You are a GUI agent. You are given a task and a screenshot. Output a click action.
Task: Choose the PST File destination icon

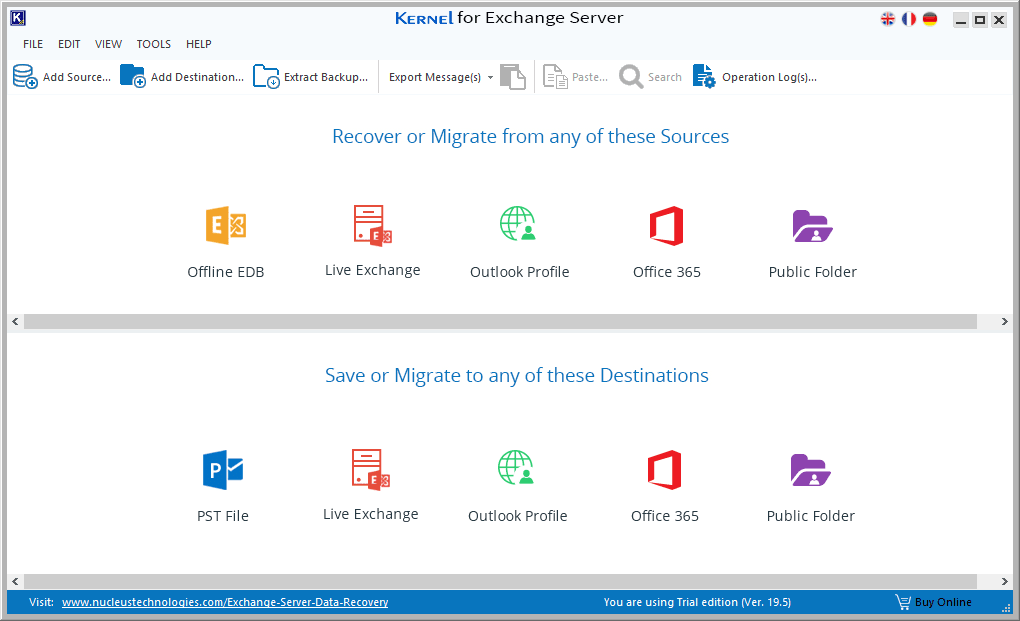pos(223,469)
